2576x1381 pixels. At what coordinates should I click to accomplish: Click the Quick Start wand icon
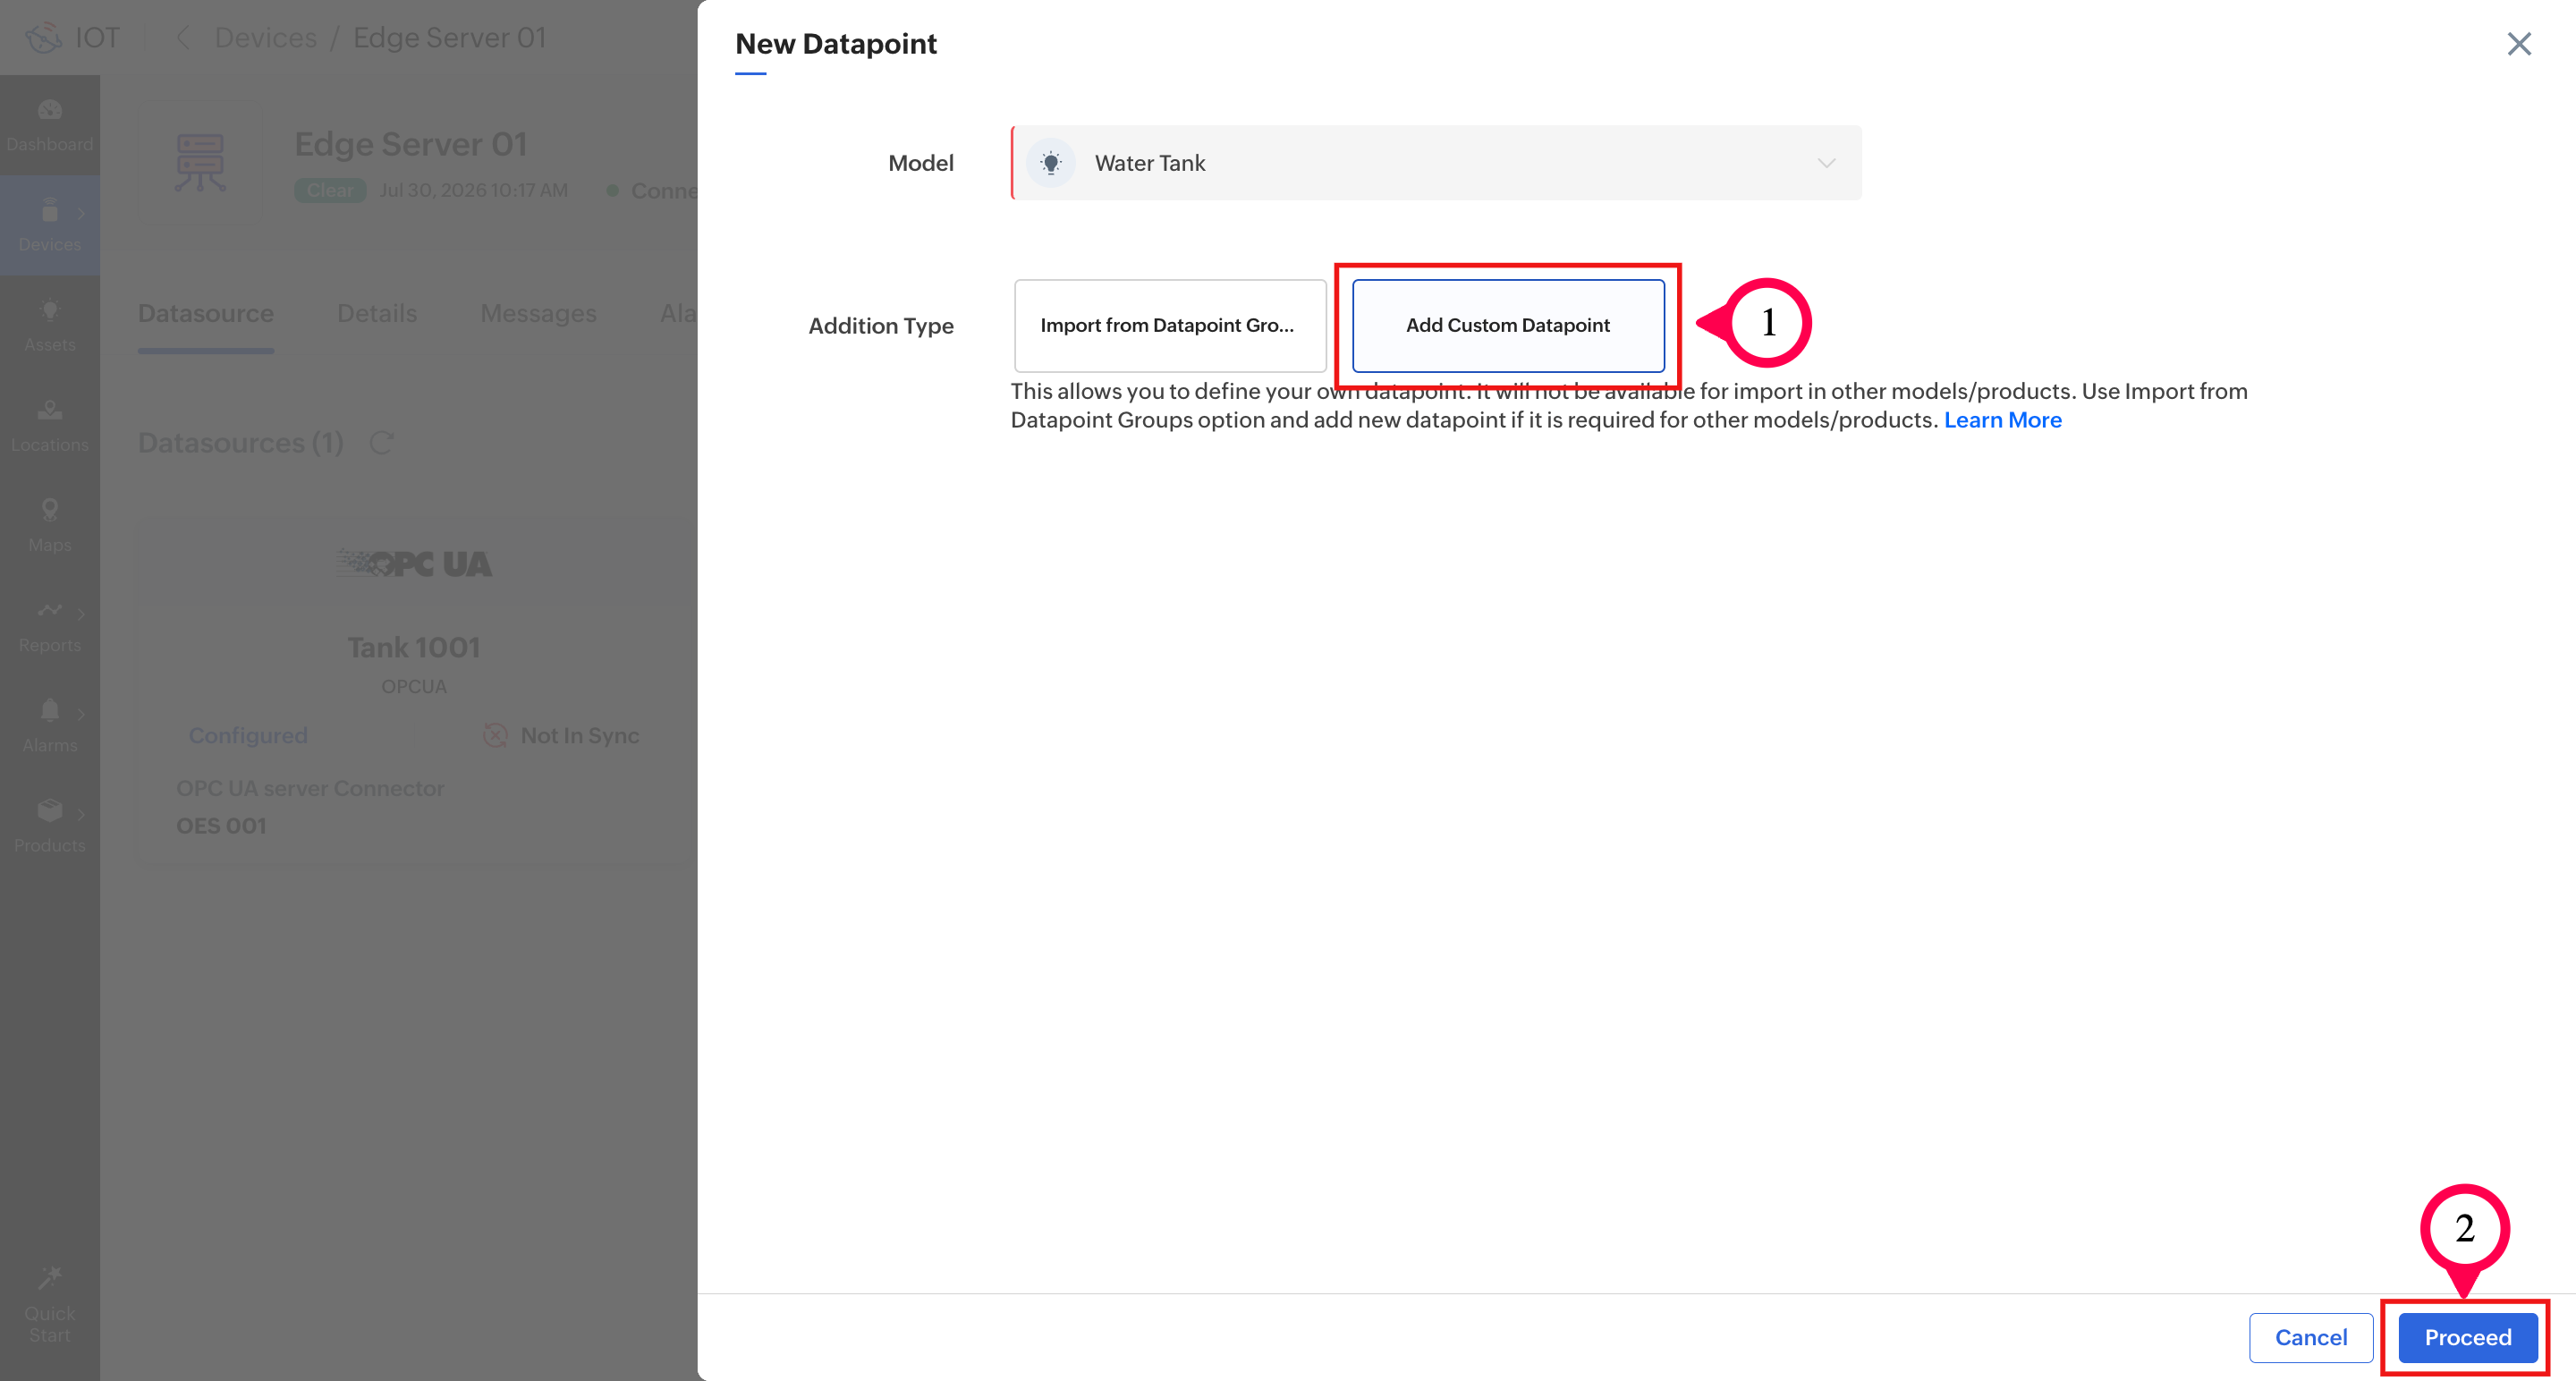point(49,1278)
